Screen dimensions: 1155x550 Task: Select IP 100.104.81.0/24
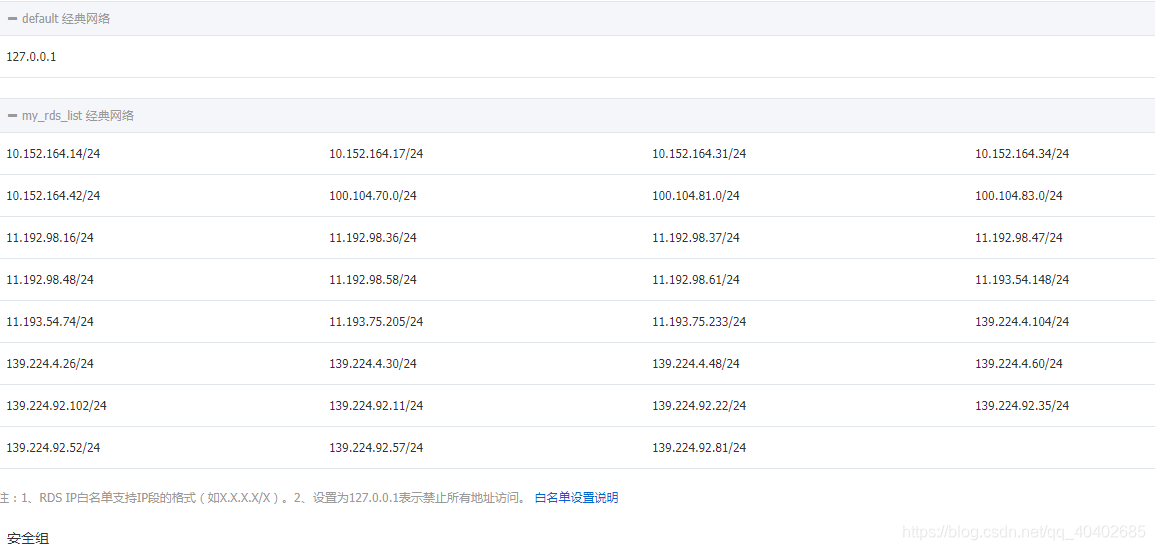pos(696,196)
